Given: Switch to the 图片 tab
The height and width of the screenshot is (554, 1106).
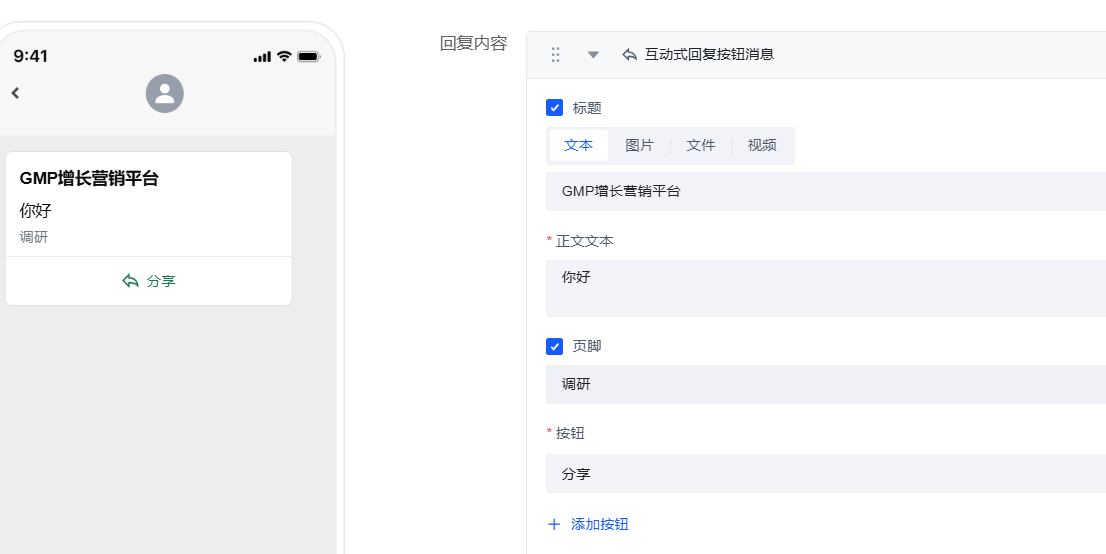Looking at the screenshot, I should pyautogui.click(x=639, y=145).
